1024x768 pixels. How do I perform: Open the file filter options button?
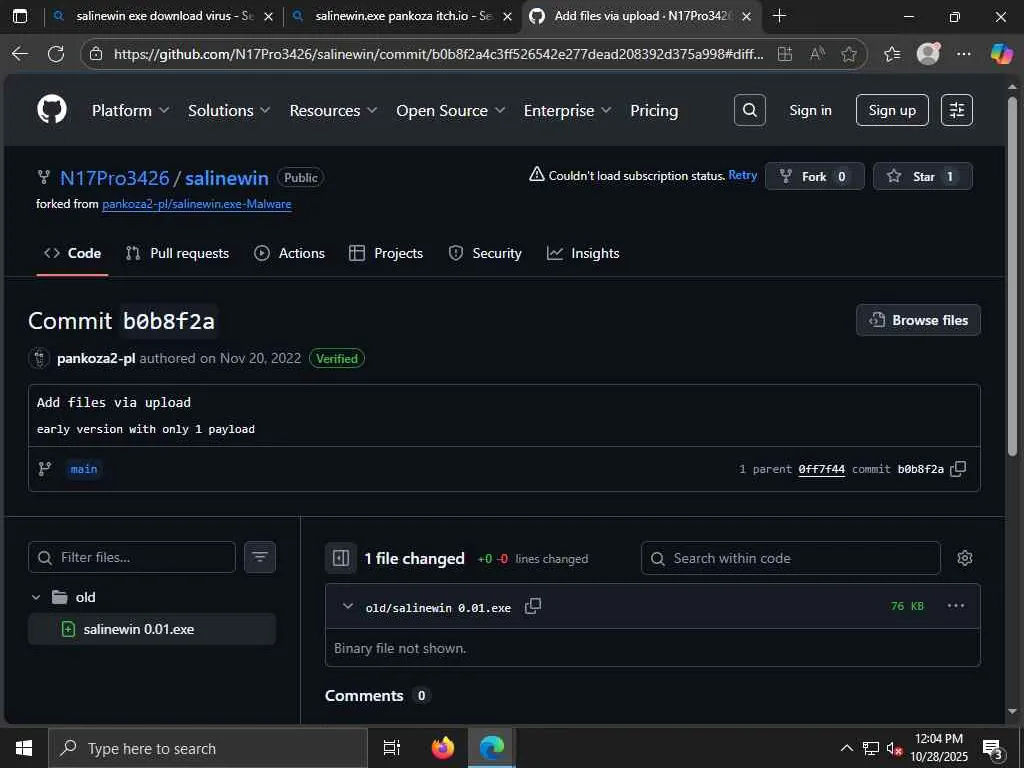point(260,557)
